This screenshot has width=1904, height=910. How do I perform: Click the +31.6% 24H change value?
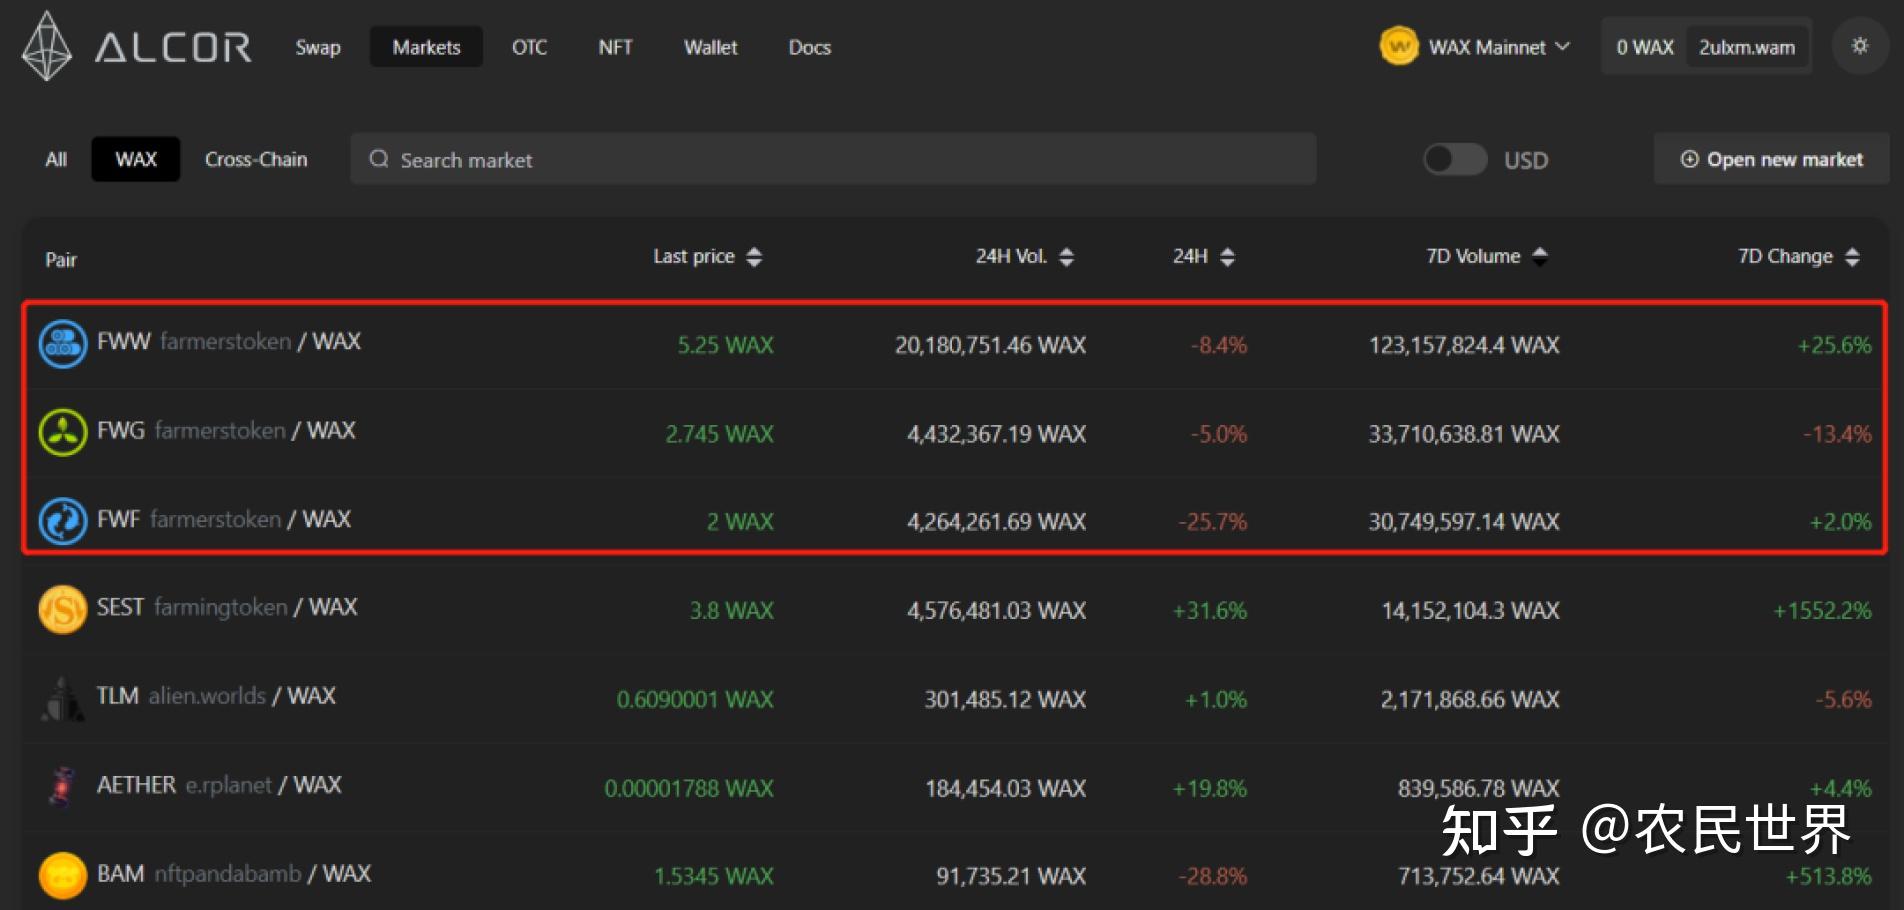[1210, 610]
